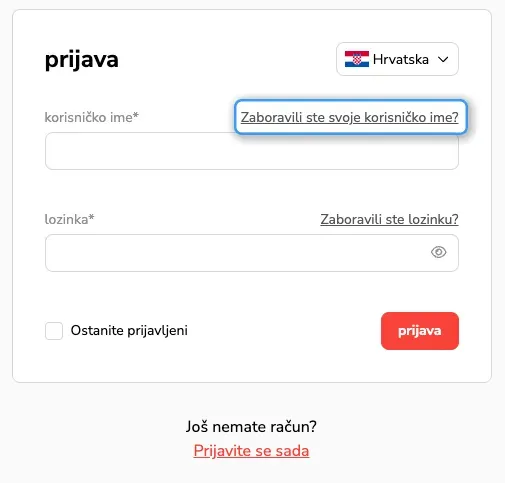This screenshot has height=483, width=505.
Task: Open Zaboravili ste lozinku link
Action: pos(389,219)
